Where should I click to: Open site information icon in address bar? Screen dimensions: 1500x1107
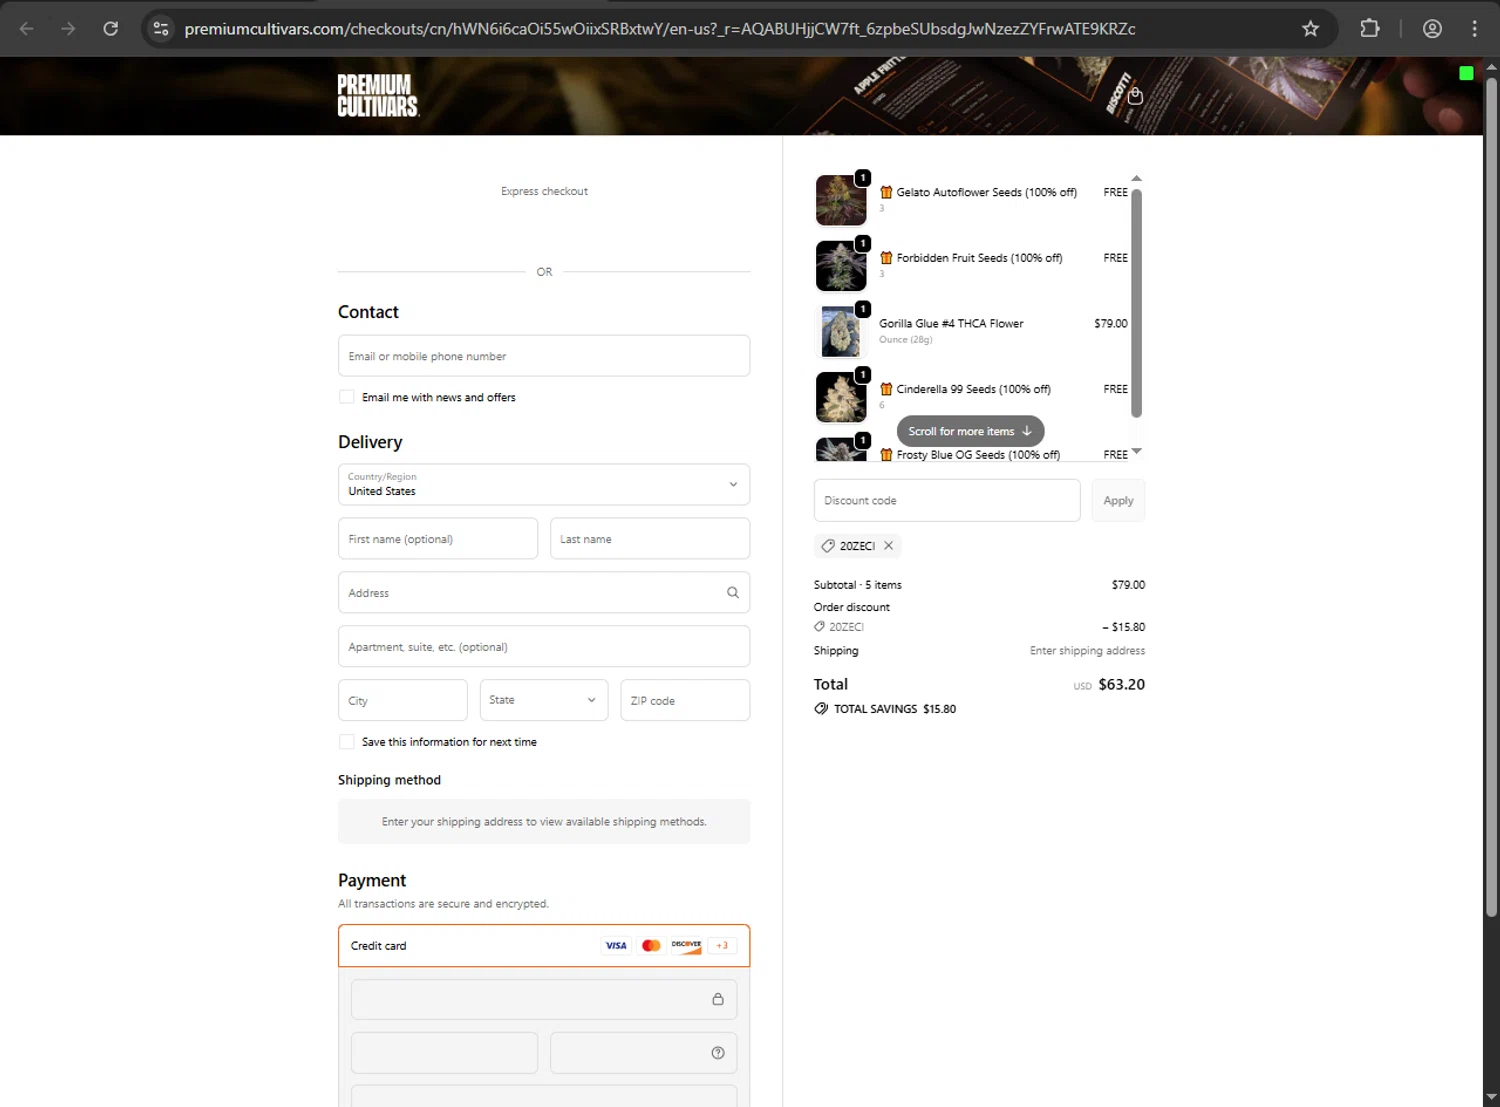(161, 29)
